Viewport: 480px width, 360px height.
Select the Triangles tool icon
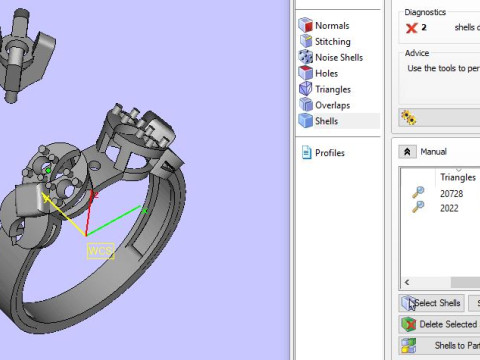306,89
